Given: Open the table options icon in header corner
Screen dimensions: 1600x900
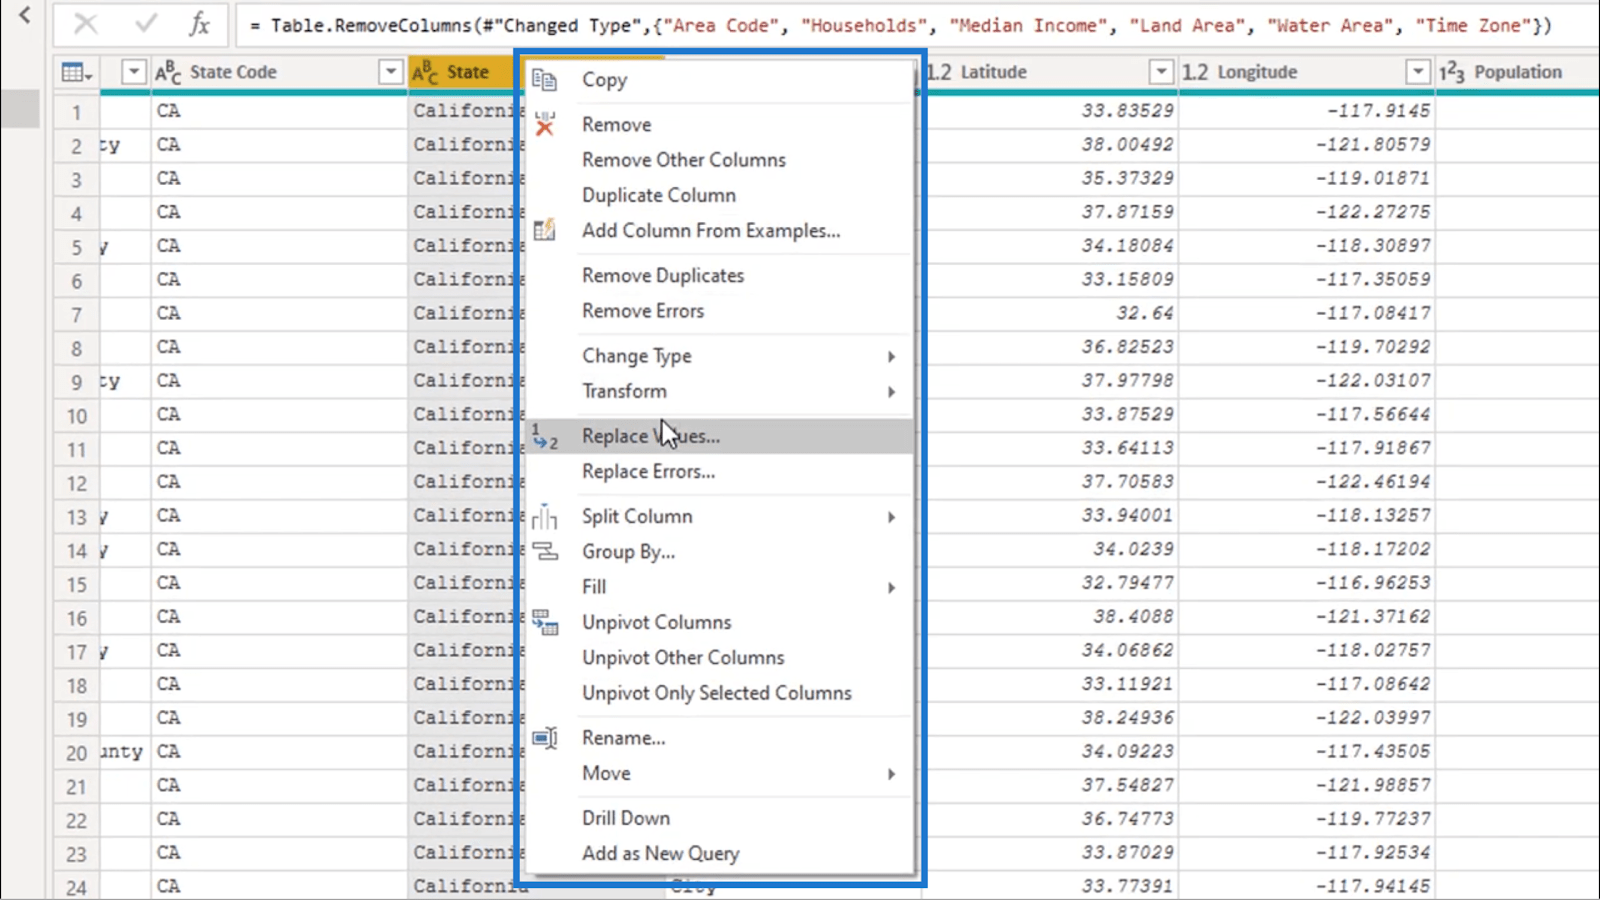Looking at the screenshot, I should [76, 72].
